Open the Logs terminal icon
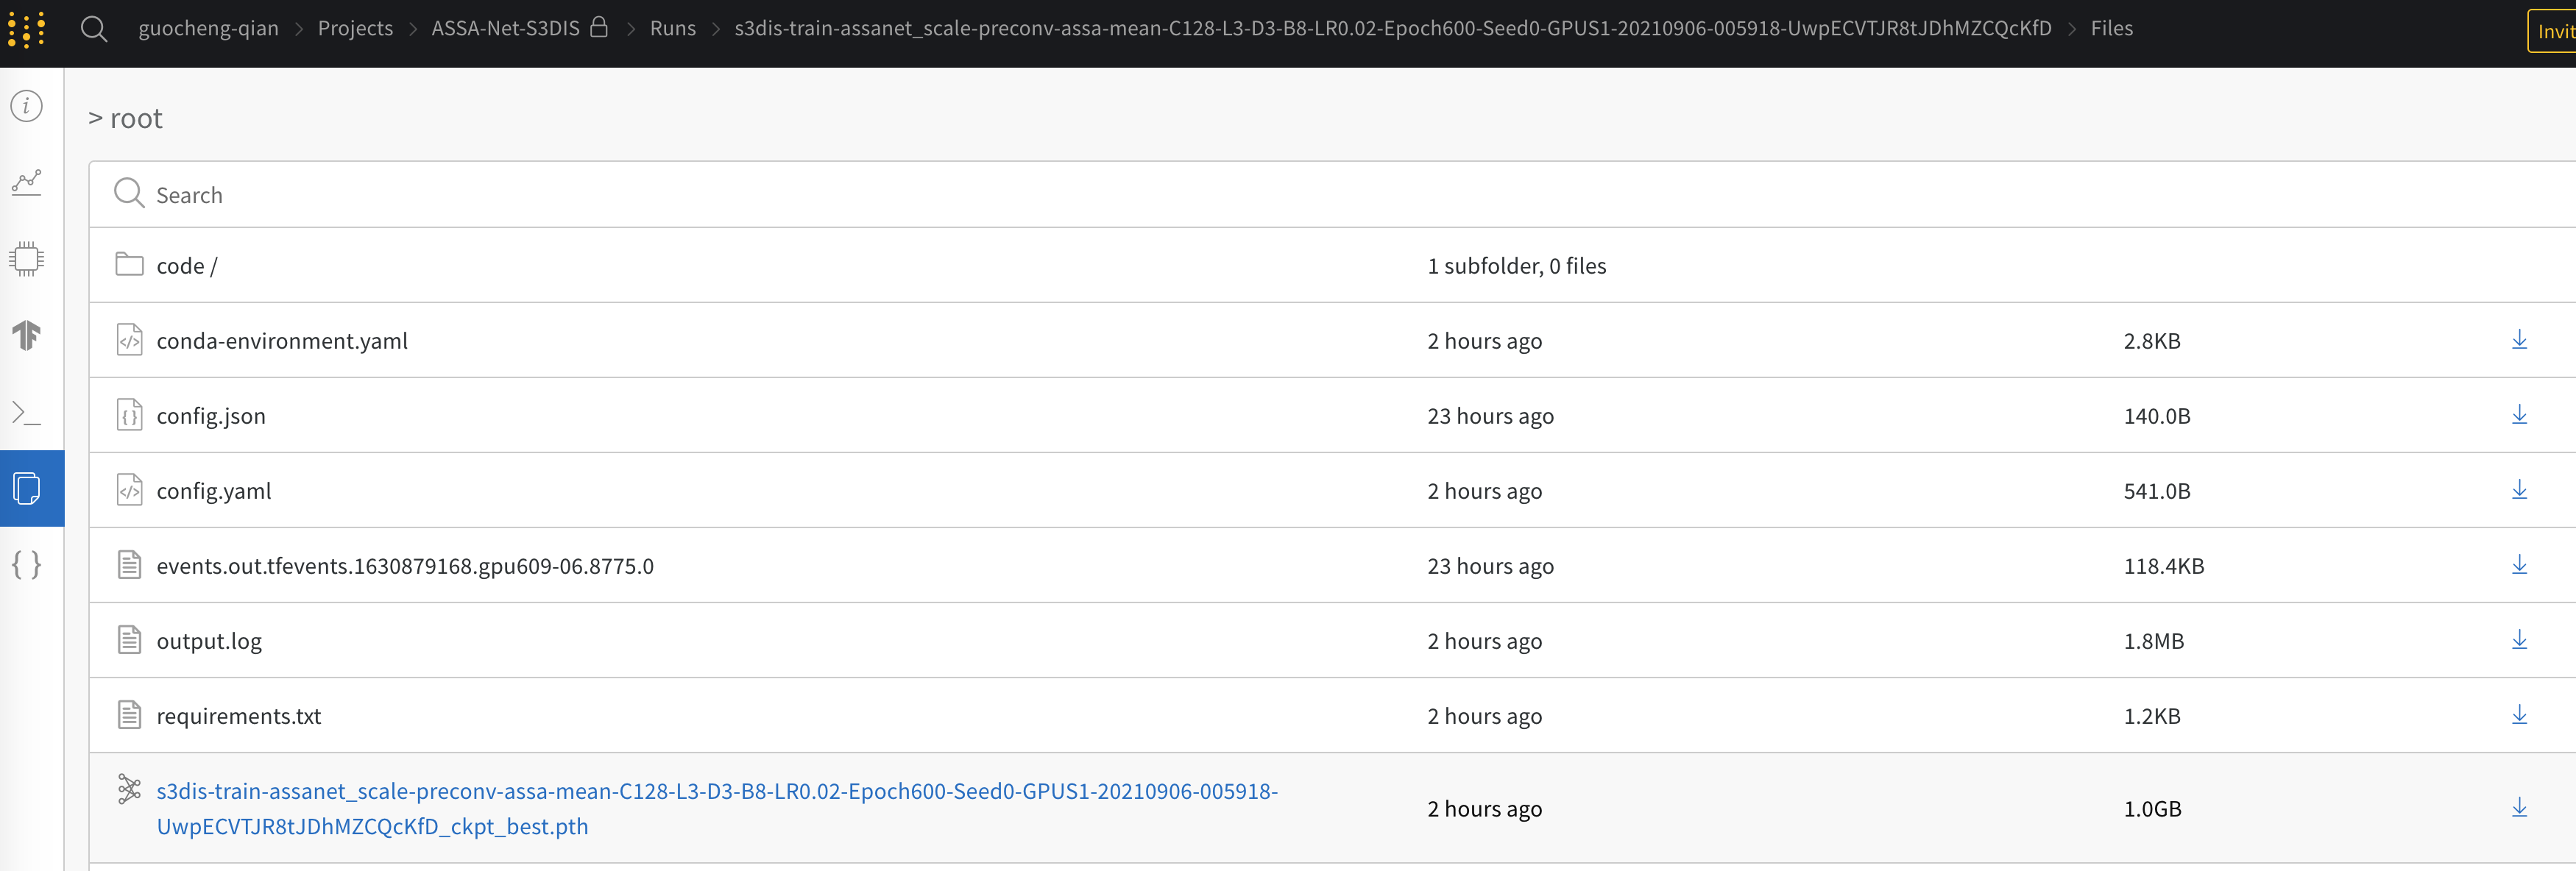Image resolution: width=2576 pixels, height=871 pixels. click(27, 412)
